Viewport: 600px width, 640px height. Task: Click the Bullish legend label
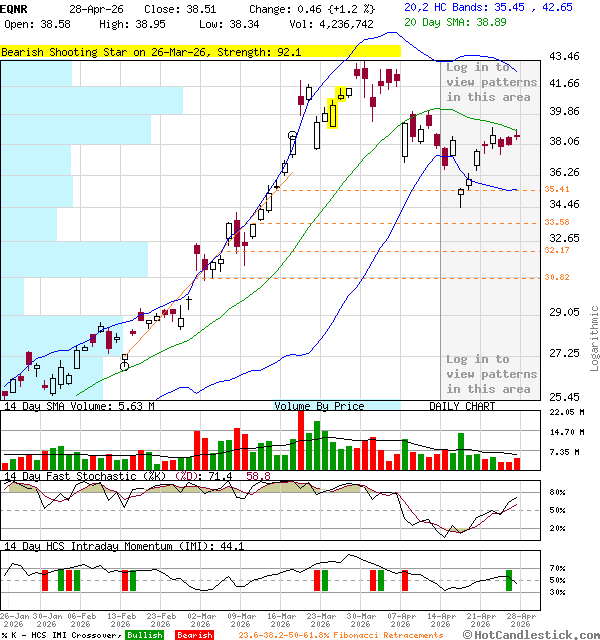pyautogui.click(x=145, y=635)
